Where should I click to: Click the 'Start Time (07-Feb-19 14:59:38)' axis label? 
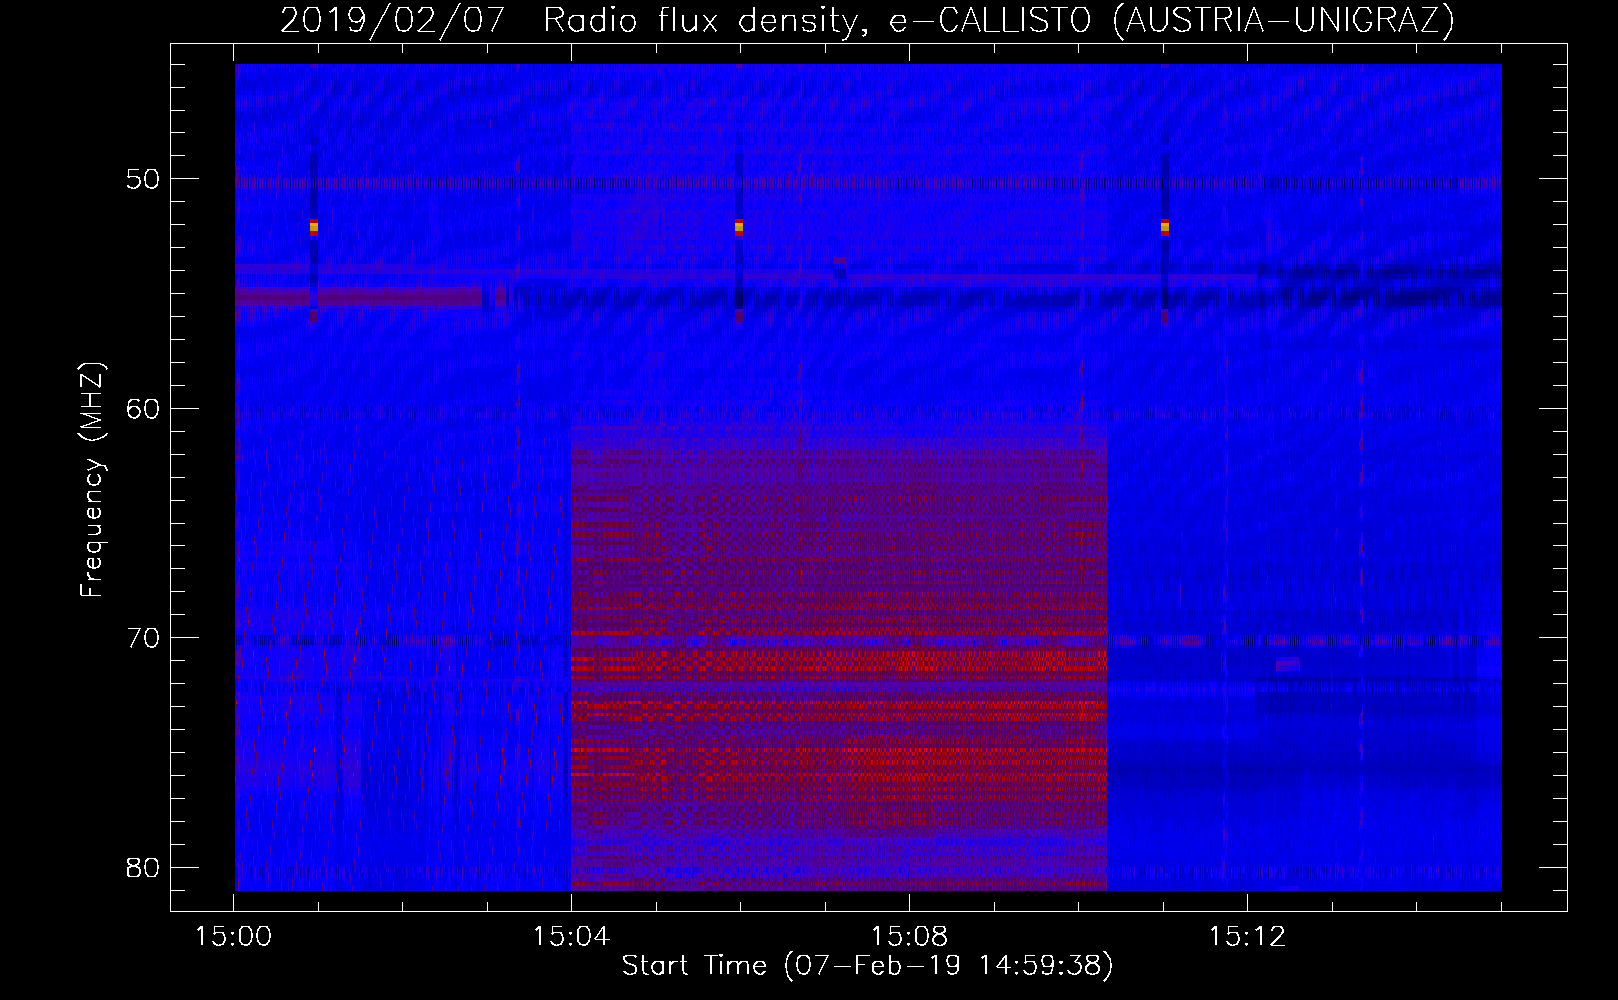tap(867, 966)
